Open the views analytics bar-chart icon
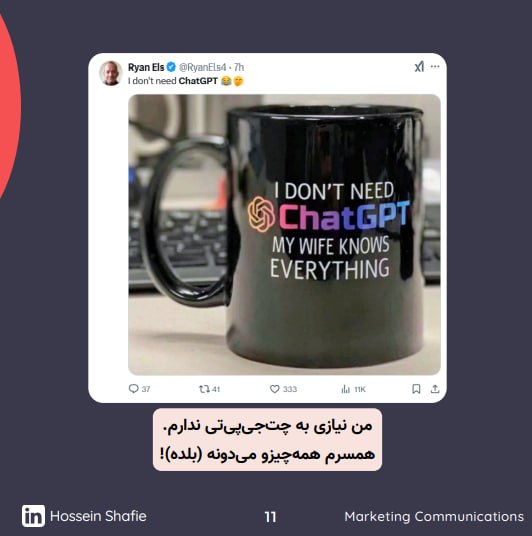Viewport: 532px width, 536px height. [x=345, y=389]
